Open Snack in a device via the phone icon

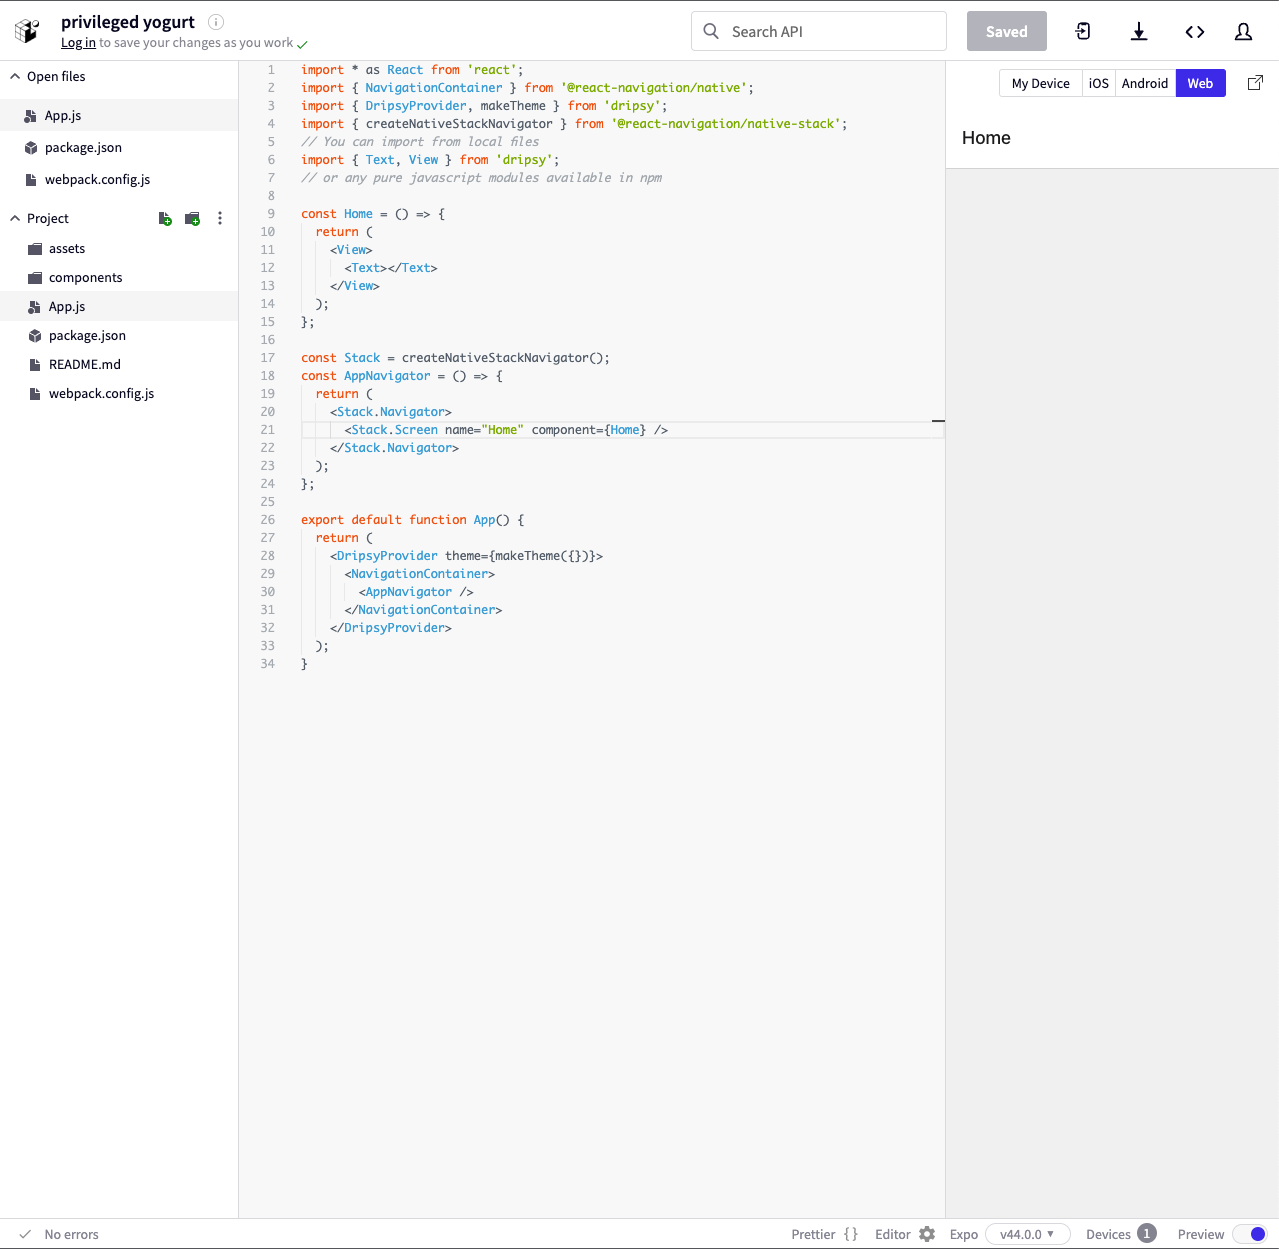coord(1083,31)
